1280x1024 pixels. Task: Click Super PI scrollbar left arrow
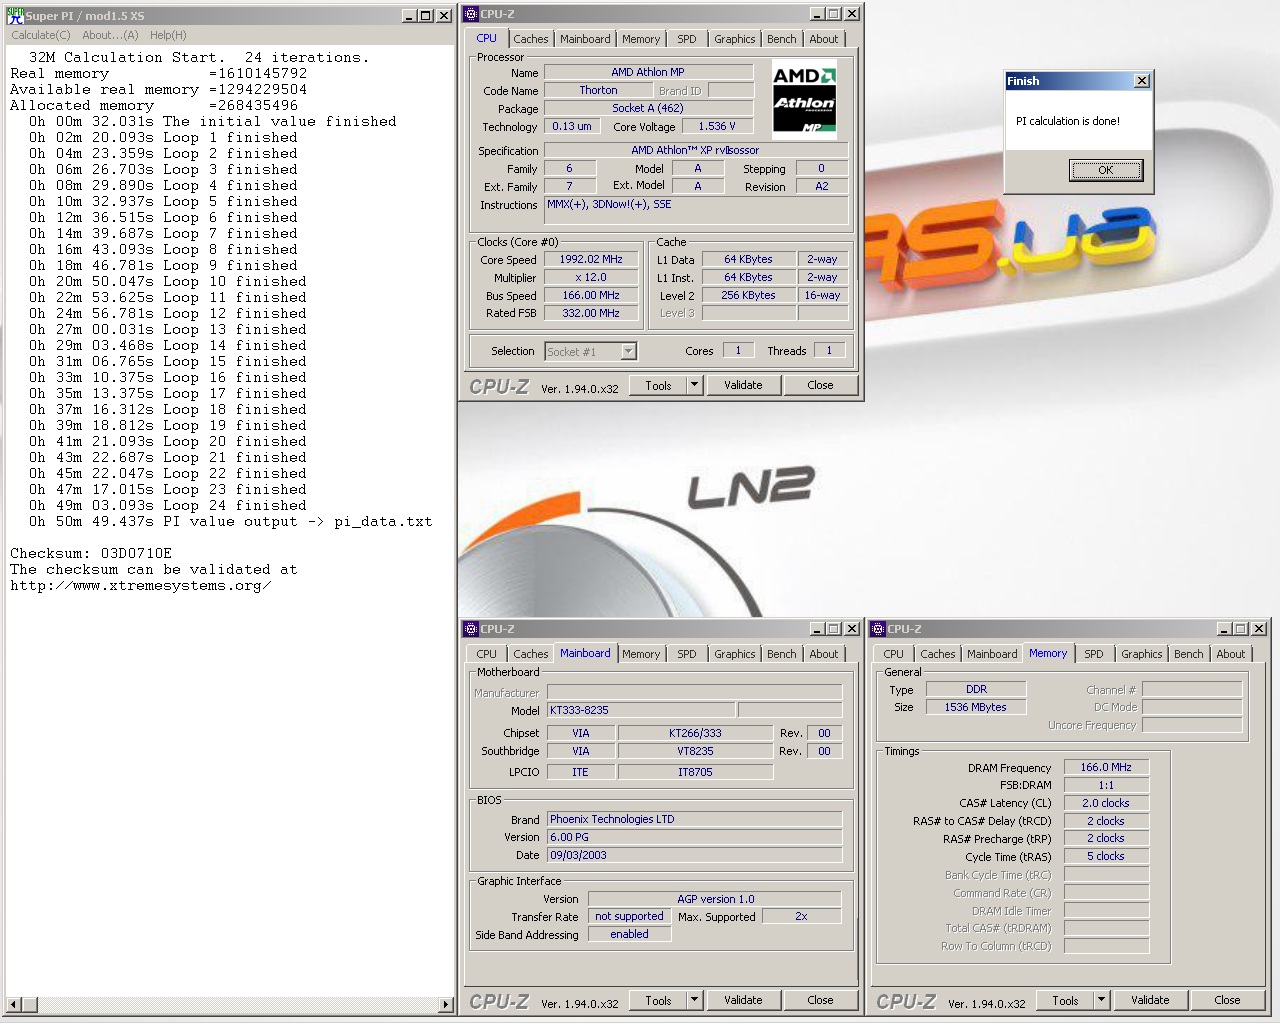13,1004
